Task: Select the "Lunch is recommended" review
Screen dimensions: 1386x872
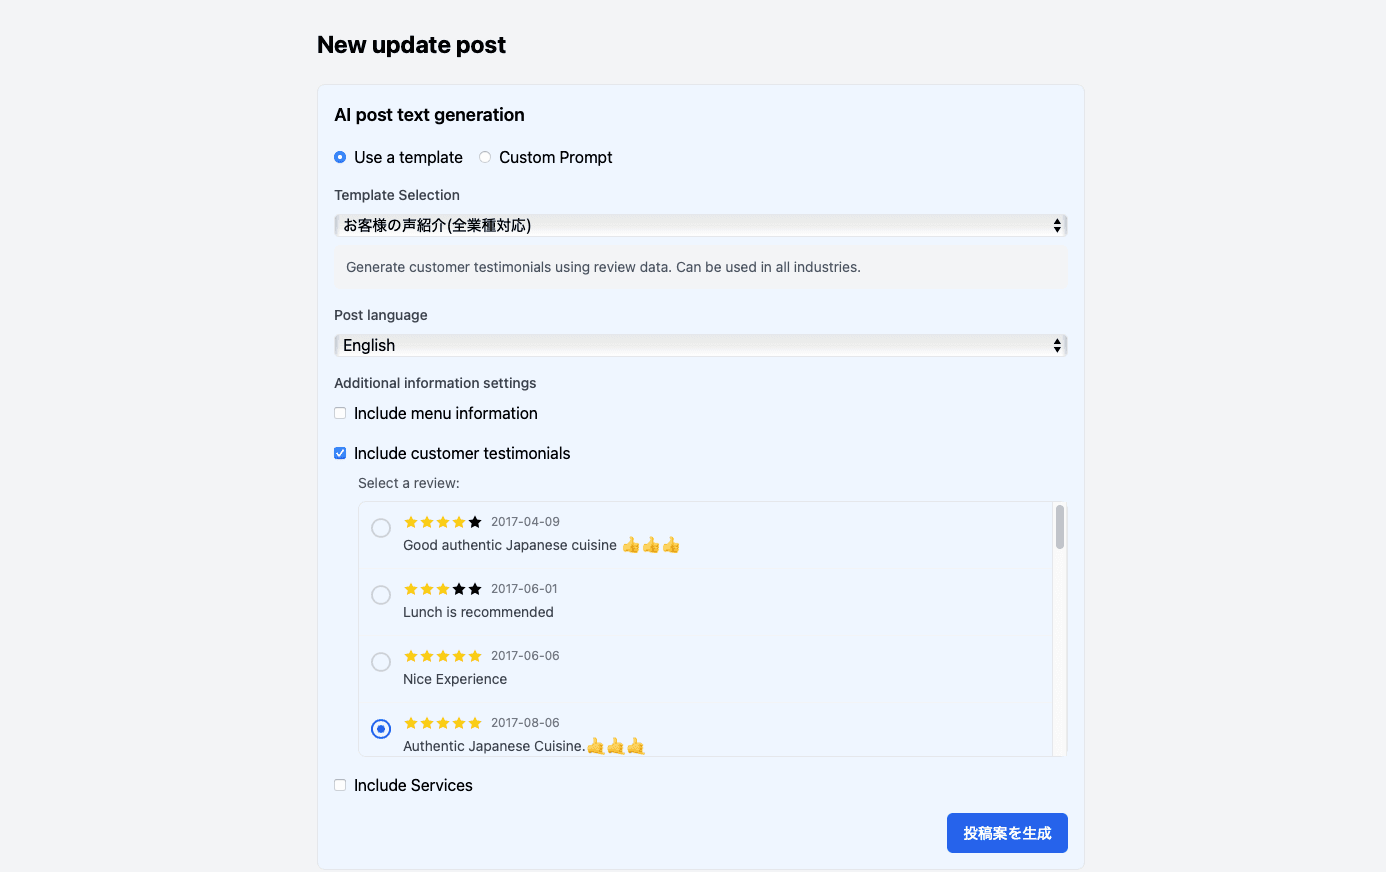Action: click(x=380, y=594)
